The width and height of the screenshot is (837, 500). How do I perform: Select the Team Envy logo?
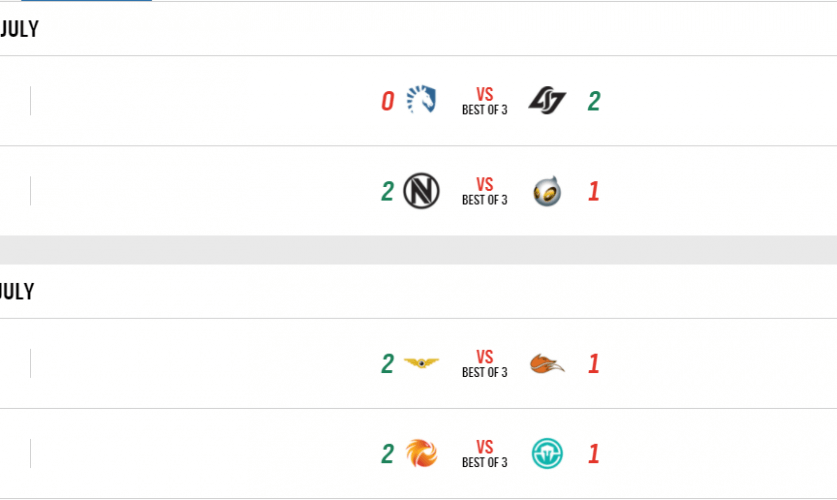coord(421,191)
